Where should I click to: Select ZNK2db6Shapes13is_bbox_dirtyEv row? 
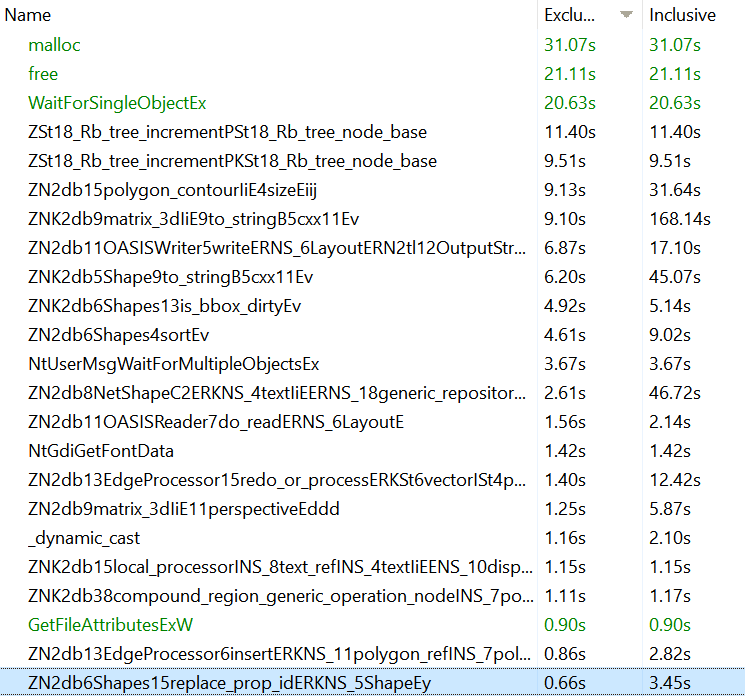coord(372,306)
